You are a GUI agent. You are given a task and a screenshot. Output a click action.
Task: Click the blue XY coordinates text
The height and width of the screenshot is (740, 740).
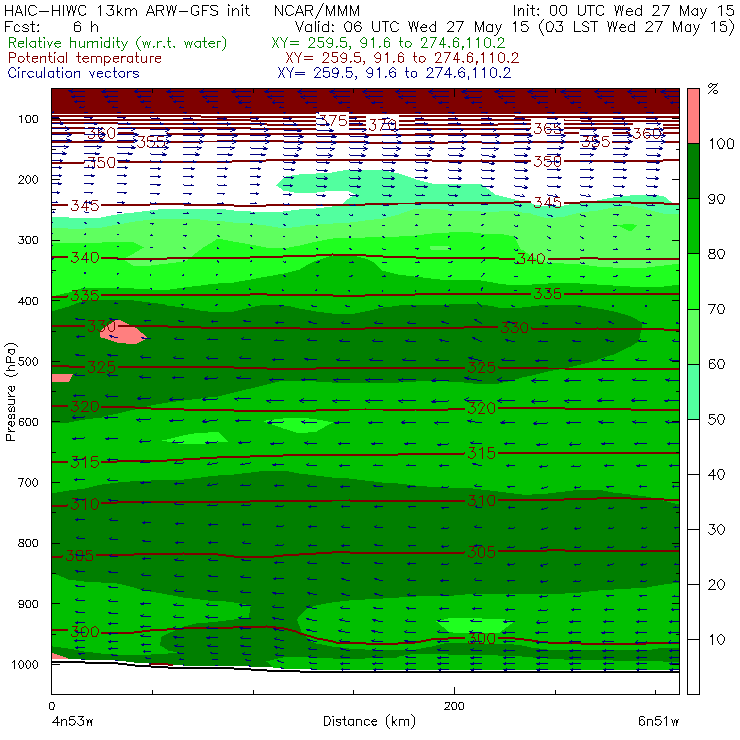[x=394, y=73]
